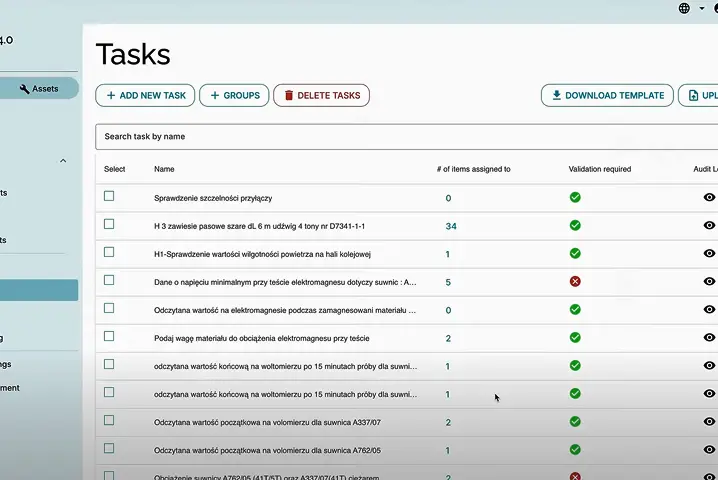Viewport: 718px width, 480px height.
Task: View audit log of H 3 zawiesie row
Action: [709, 226]
